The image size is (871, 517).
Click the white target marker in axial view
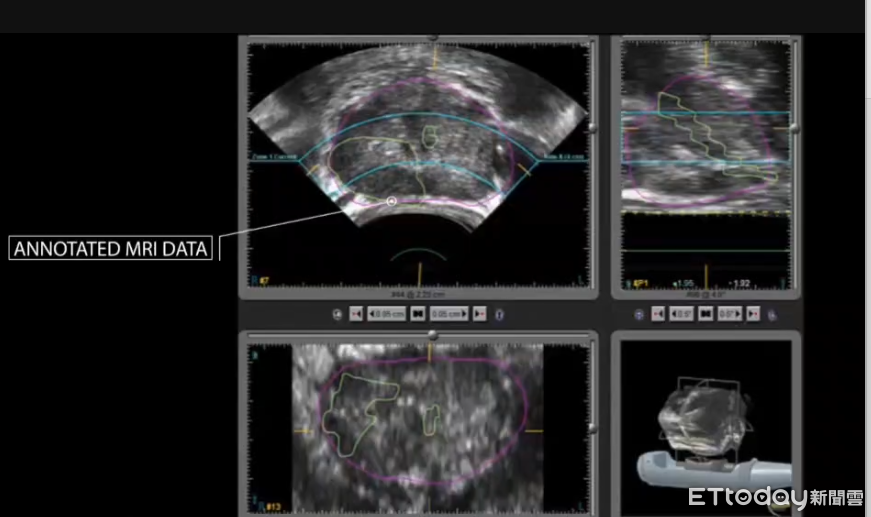coord(391,202)
